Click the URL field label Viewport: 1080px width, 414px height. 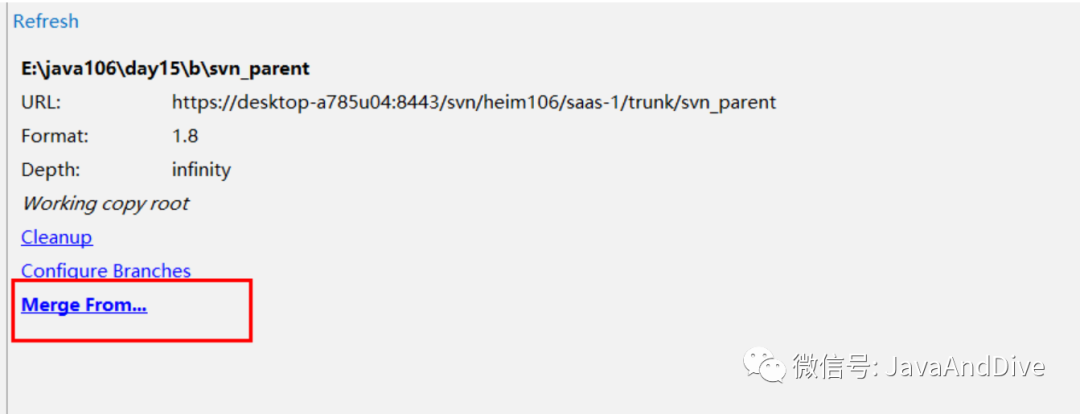(41, 102)
